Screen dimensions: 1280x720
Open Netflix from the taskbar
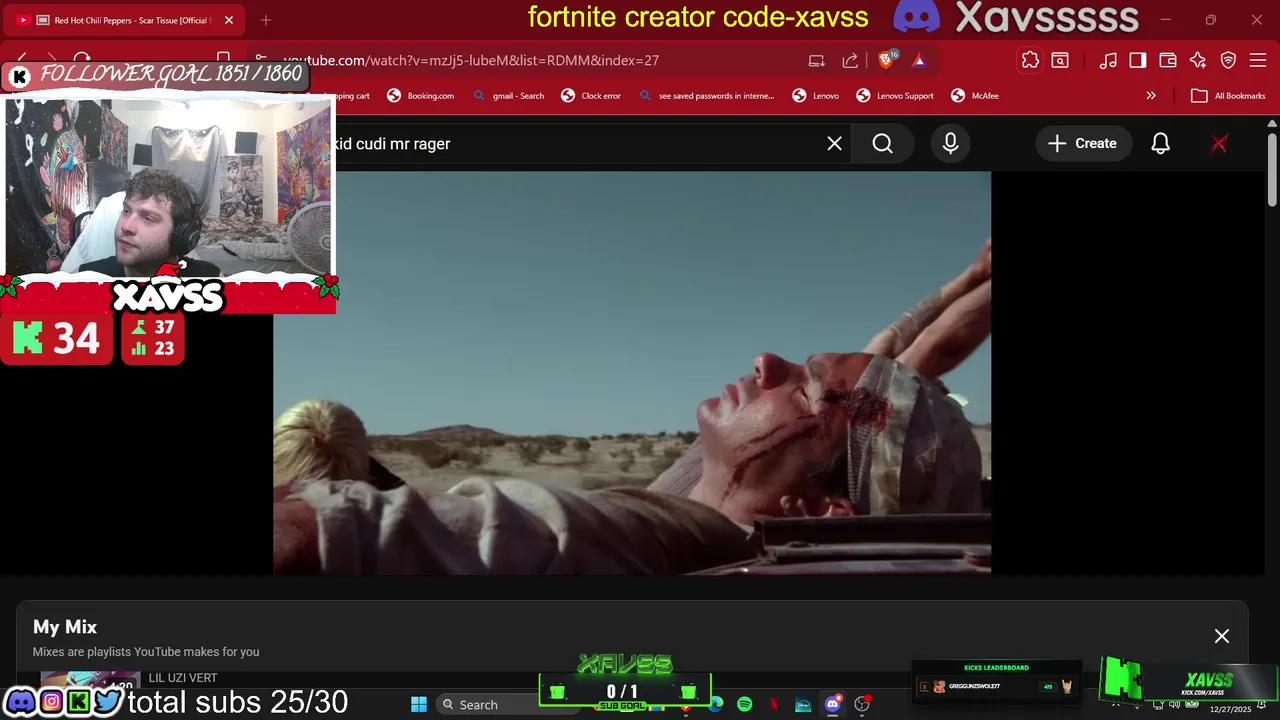point(774,705)
